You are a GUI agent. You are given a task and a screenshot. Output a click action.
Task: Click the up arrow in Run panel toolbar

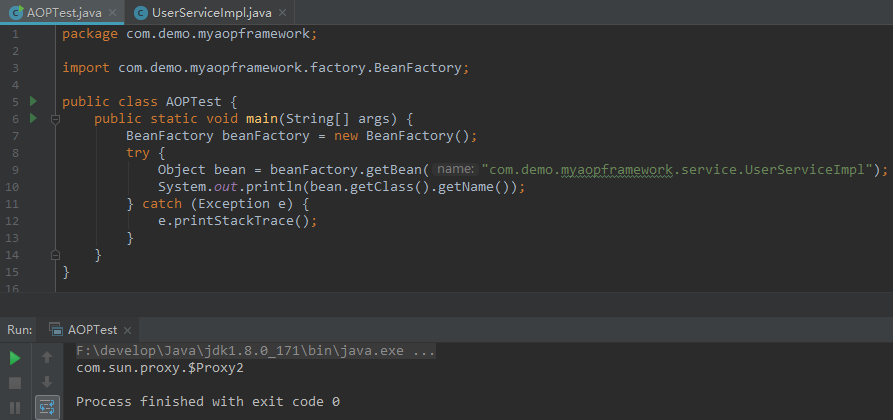[x=47, y=357]
